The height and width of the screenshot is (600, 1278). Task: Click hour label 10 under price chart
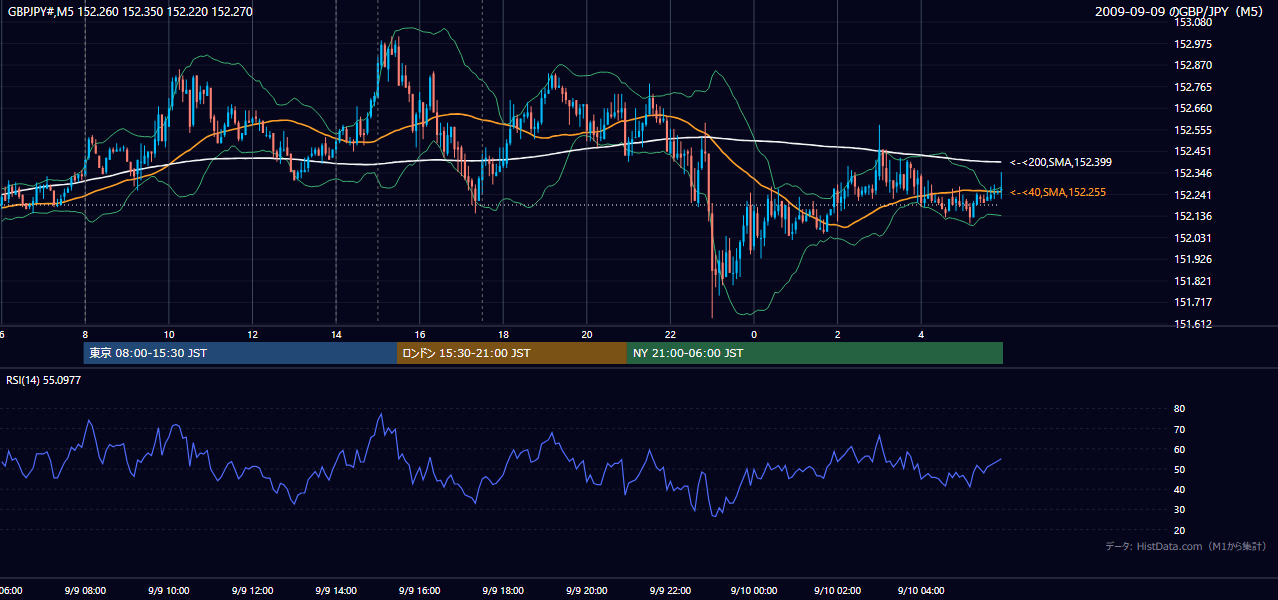pyautogui.click(x=169, y=334)
